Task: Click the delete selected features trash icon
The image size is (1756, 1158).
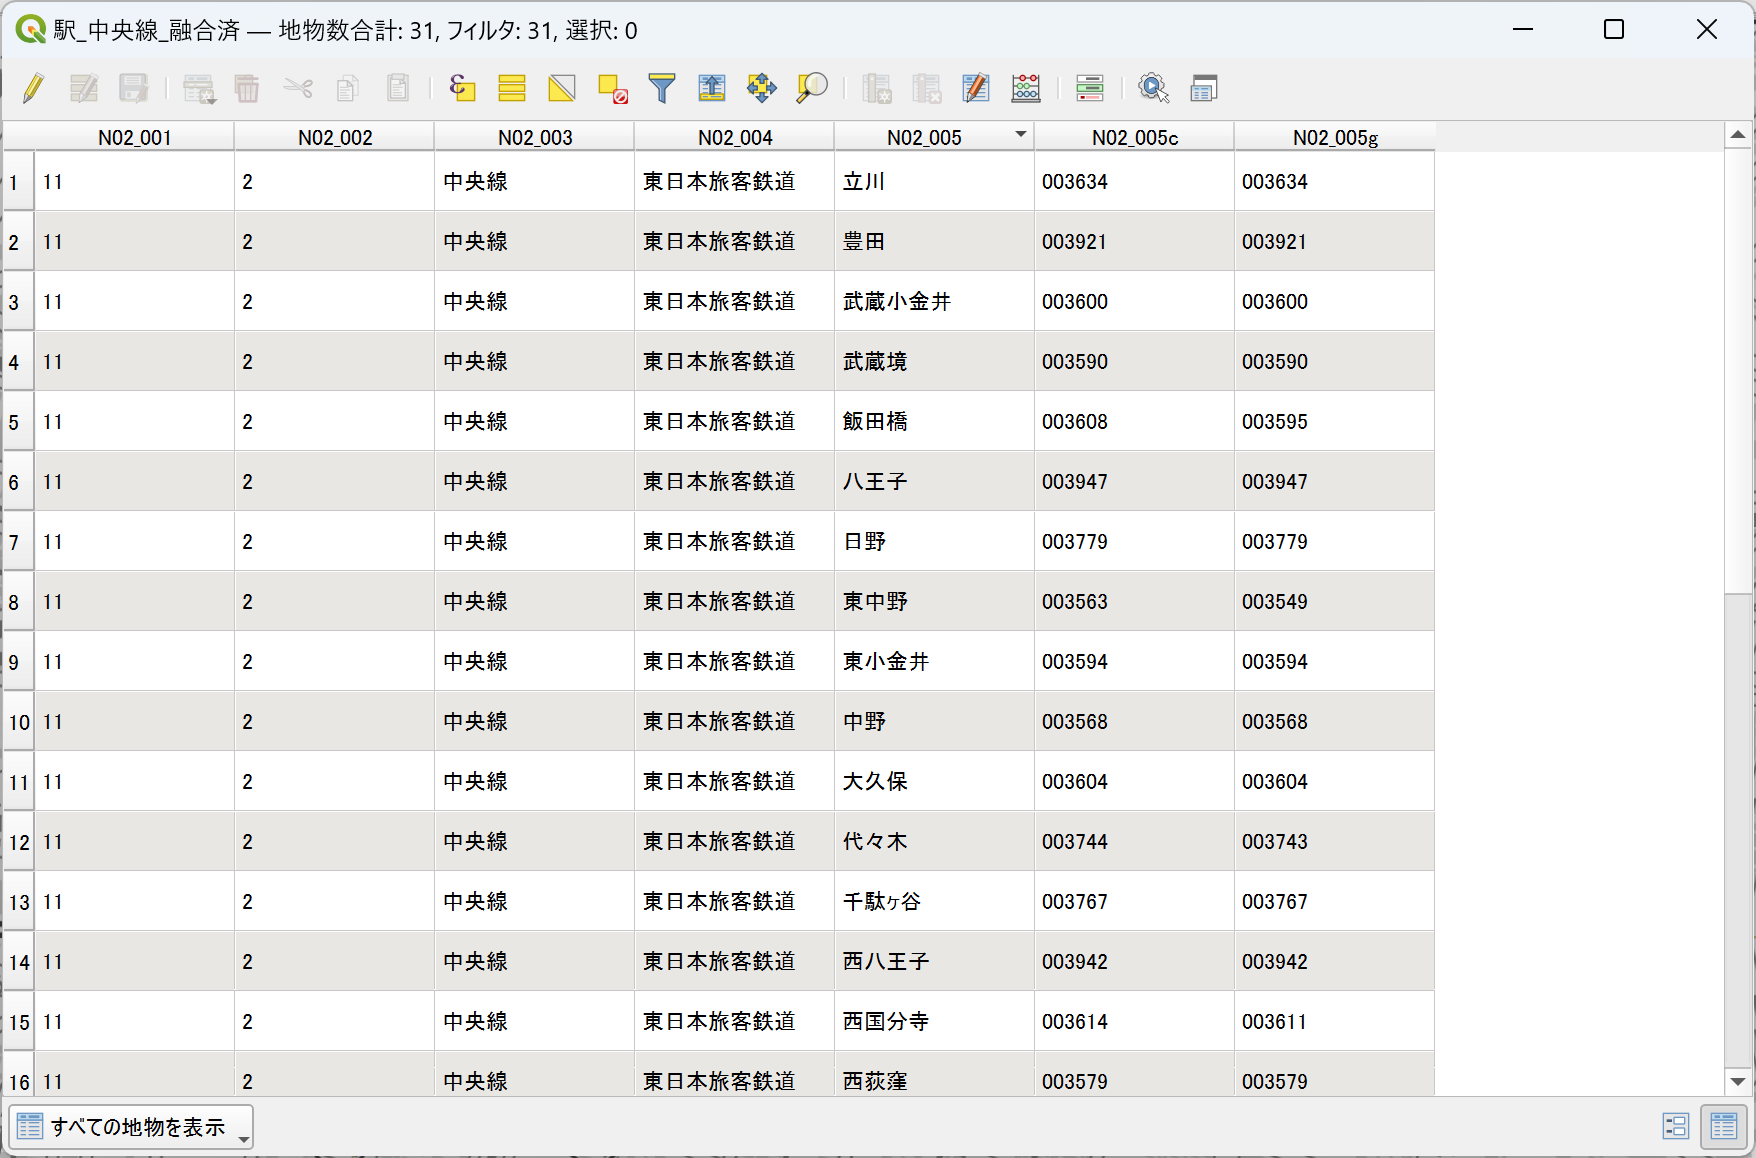Action: [247, 88]
